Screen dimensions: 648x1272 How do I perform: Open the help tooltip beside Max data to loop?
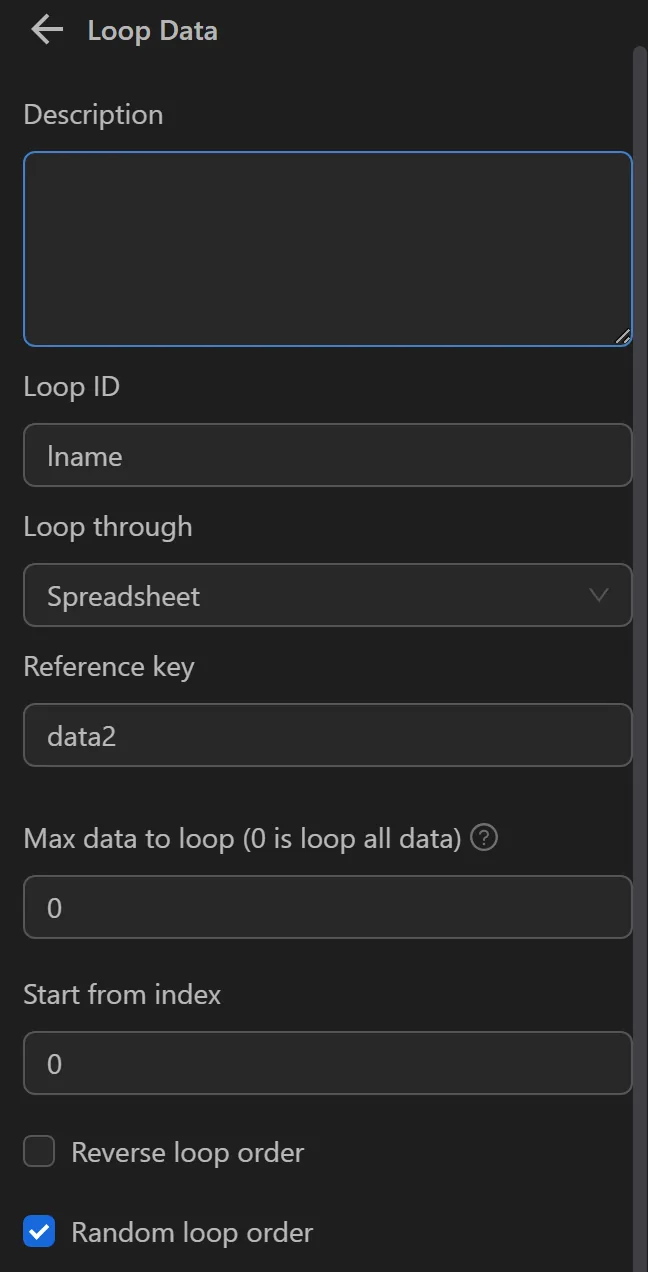(x=483, y=838)
